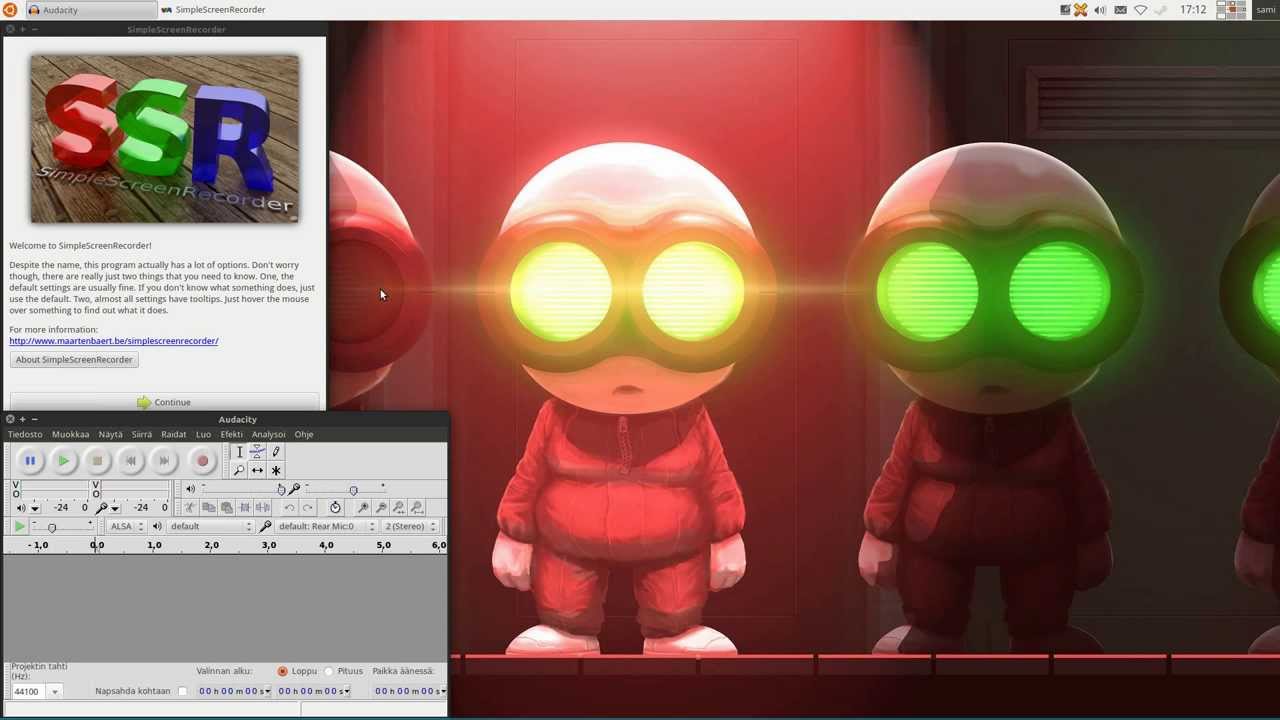The width and height of the screenshot is (1280, 720).
Task: Open the Analysoi menu
Action: coord(268,434)
